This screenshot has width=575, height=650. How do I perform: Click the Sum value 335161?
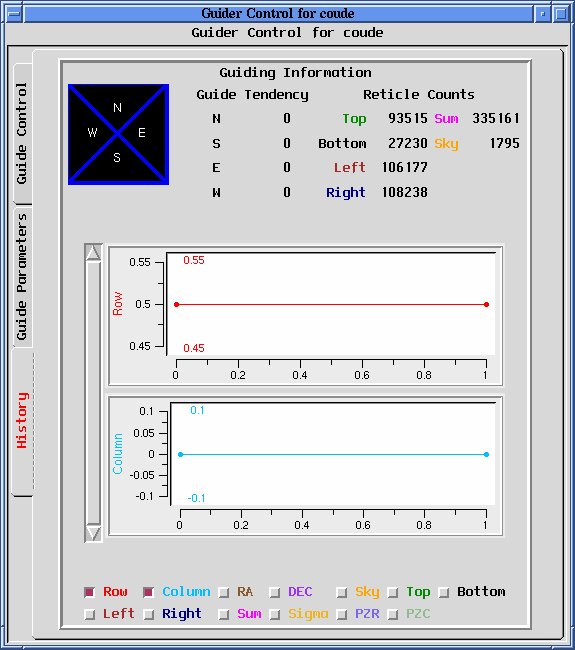pos(496,119)
